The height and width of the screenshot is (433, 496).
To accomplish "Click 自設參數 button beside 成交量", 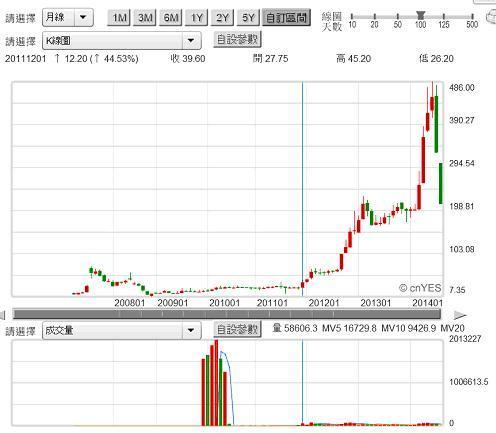I will pos(237,329).
